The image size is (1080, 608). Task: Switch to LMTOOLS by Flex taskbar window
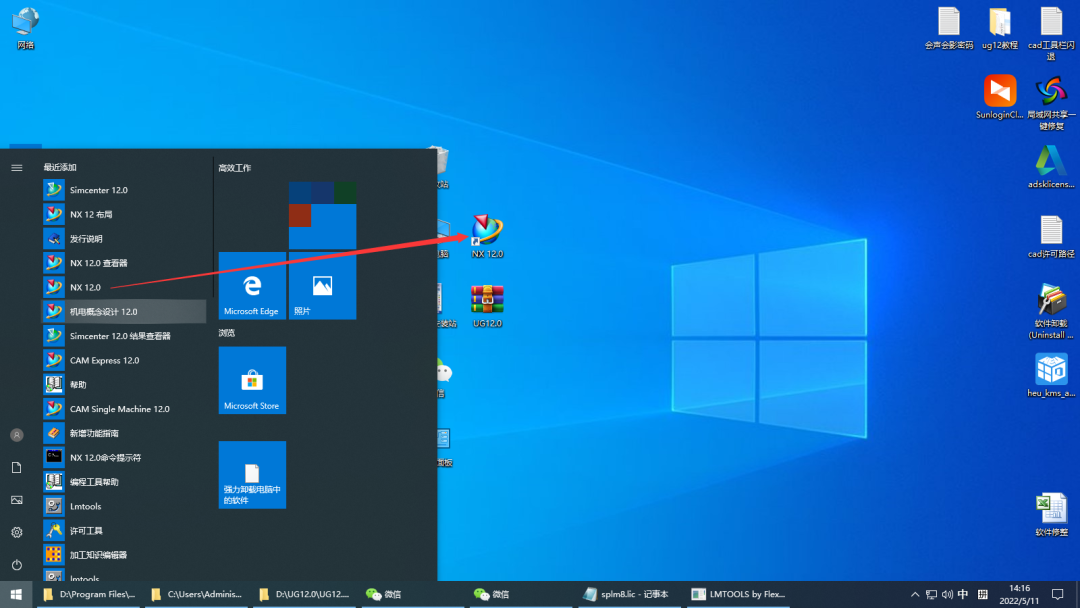(738, 594)
